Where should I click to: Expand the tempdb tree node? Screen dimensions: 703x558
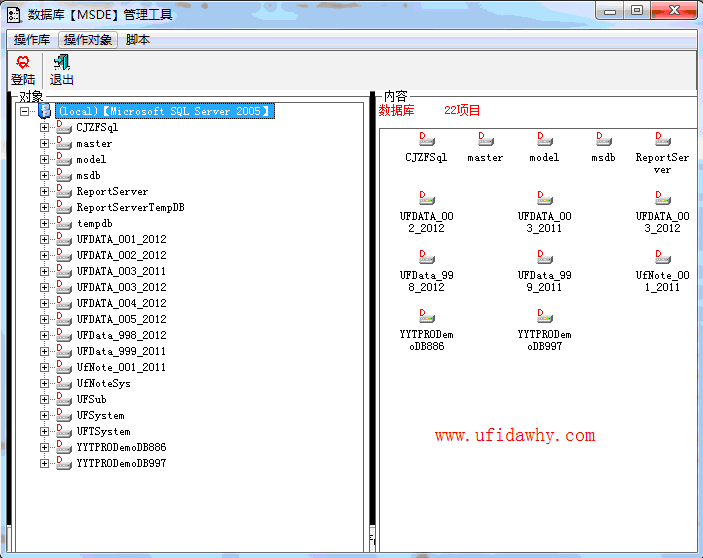click(44, 224)
